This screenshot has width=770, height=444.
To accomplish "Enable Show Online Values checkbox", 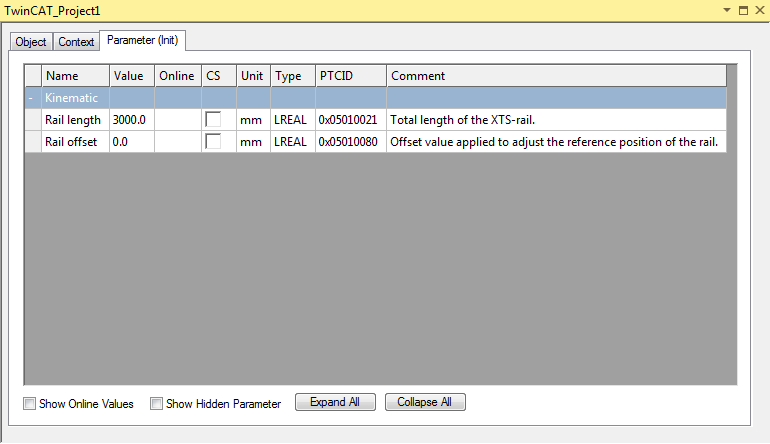I will point(29,404).
